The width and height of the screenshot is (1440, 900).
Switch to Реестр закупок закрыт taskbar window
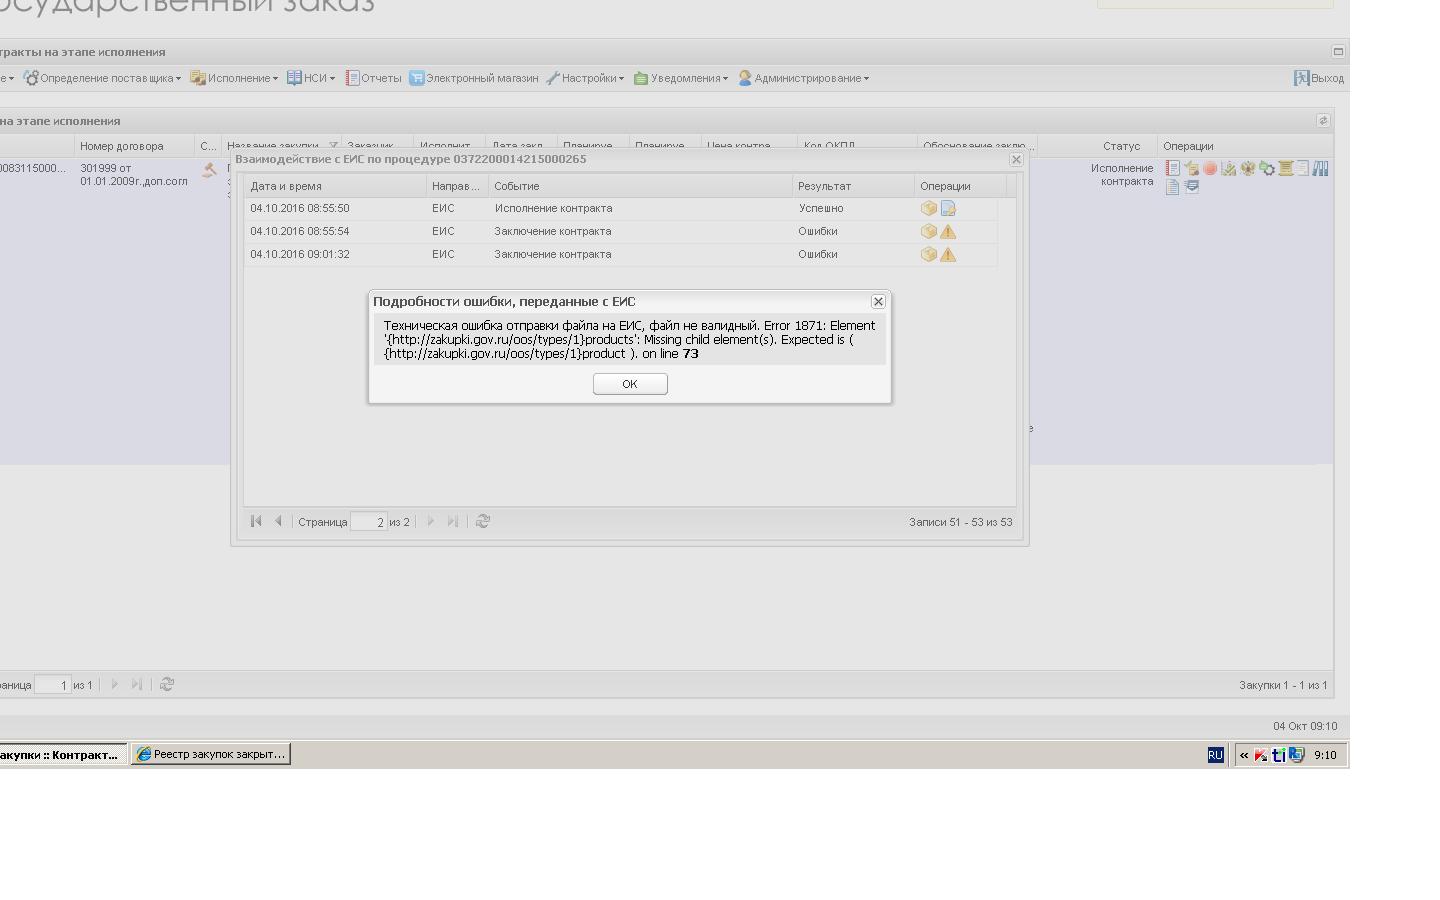[x=211, y=754]
